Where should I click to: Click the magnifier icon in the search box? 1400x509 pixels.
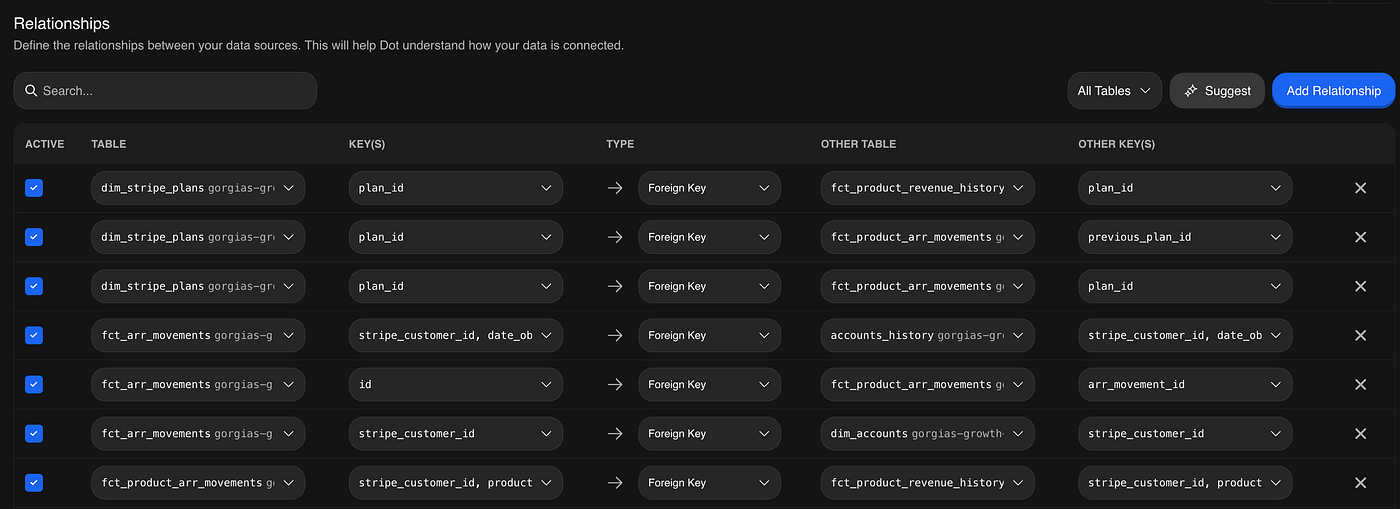[31, 90]
